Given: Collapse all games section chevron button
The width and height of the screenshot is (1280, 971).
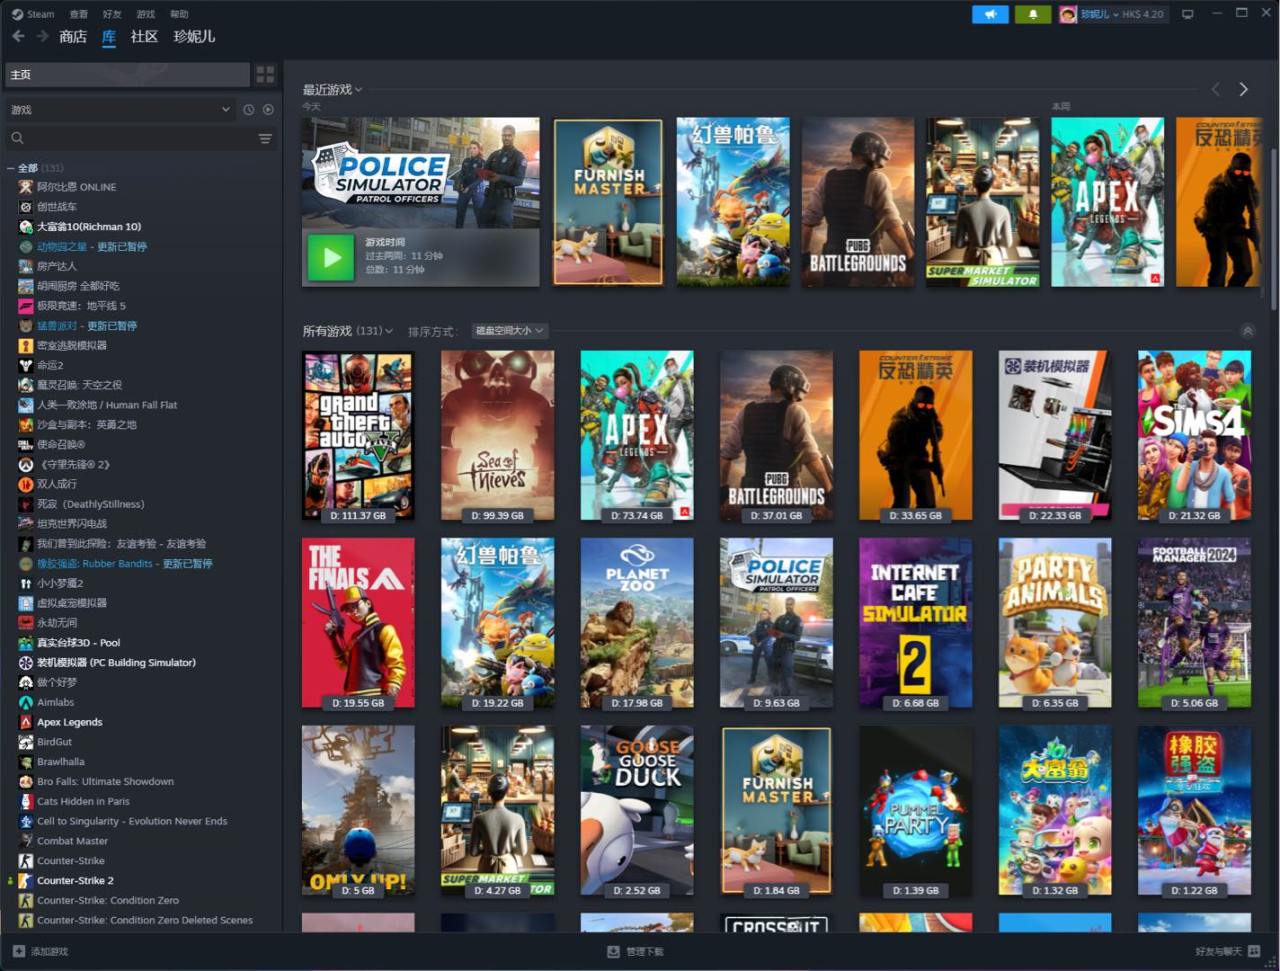Looking at the screenshot, I should click(x=1247, y=331).
